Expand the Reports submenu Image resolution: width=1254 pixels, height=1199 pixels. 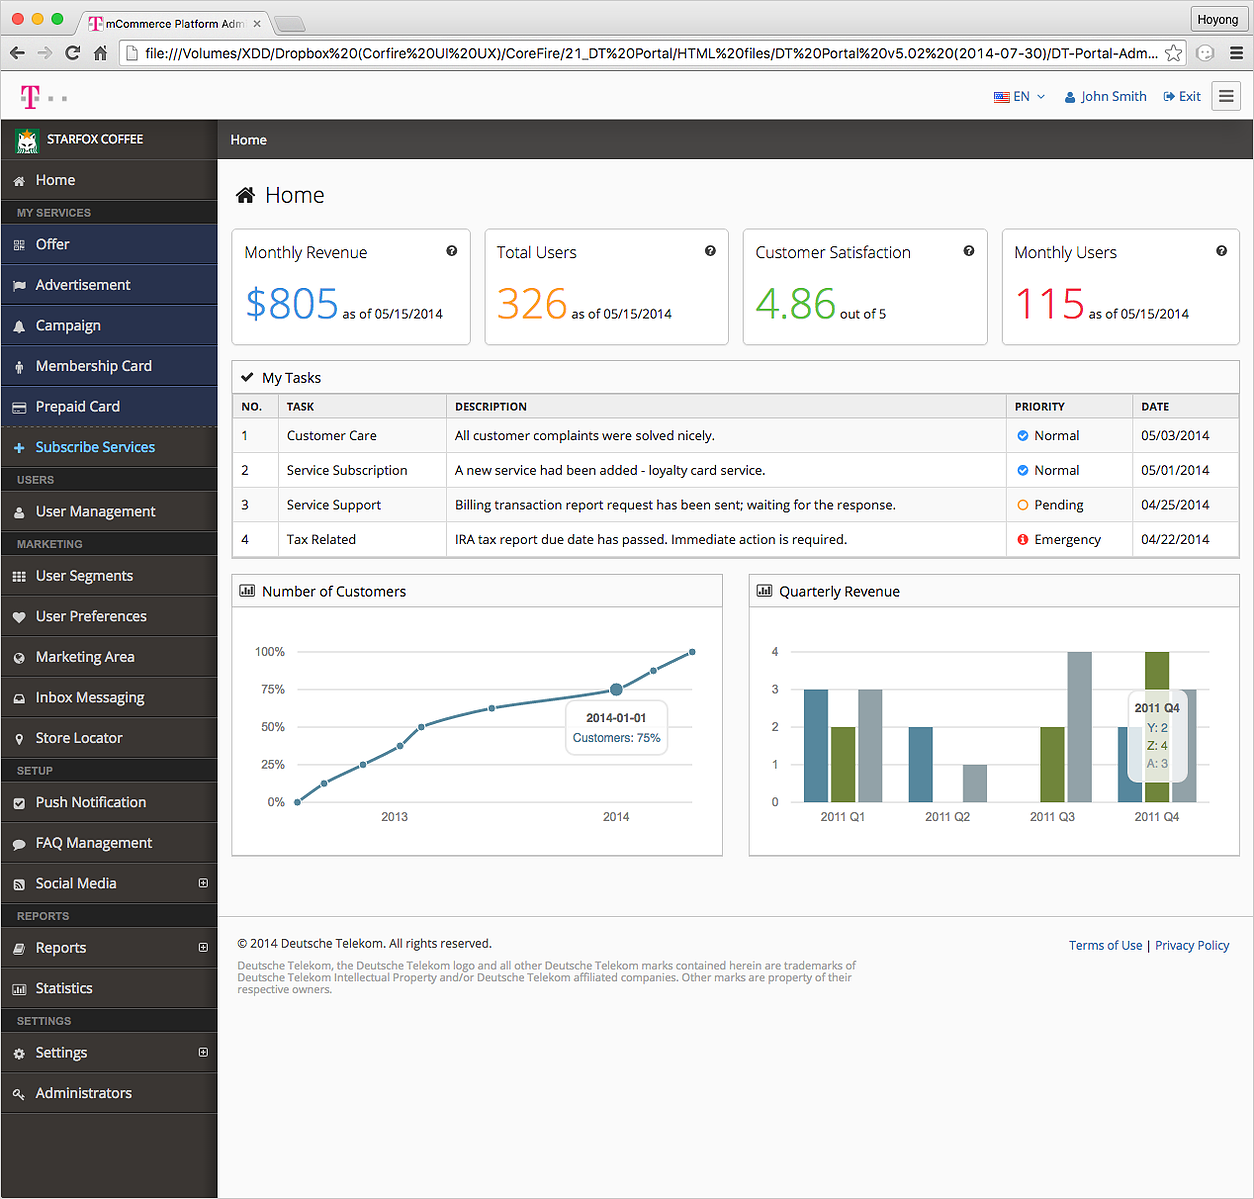pos(203,947)
